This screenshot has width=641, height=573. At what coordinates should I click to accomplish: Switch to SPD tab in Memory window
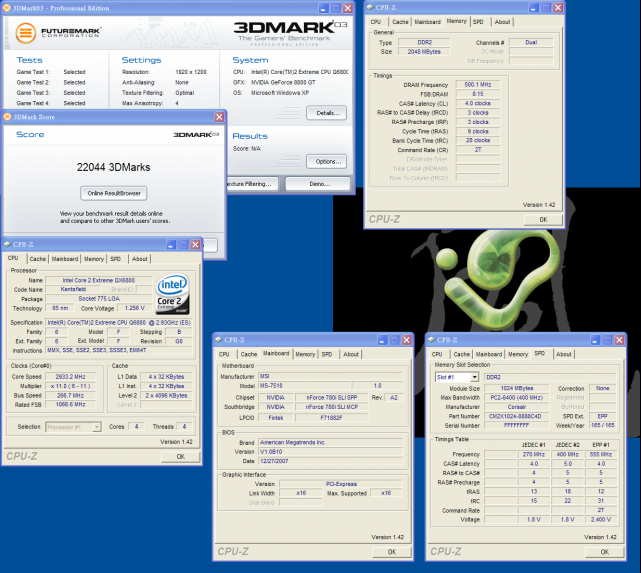(x=478, y=22)
